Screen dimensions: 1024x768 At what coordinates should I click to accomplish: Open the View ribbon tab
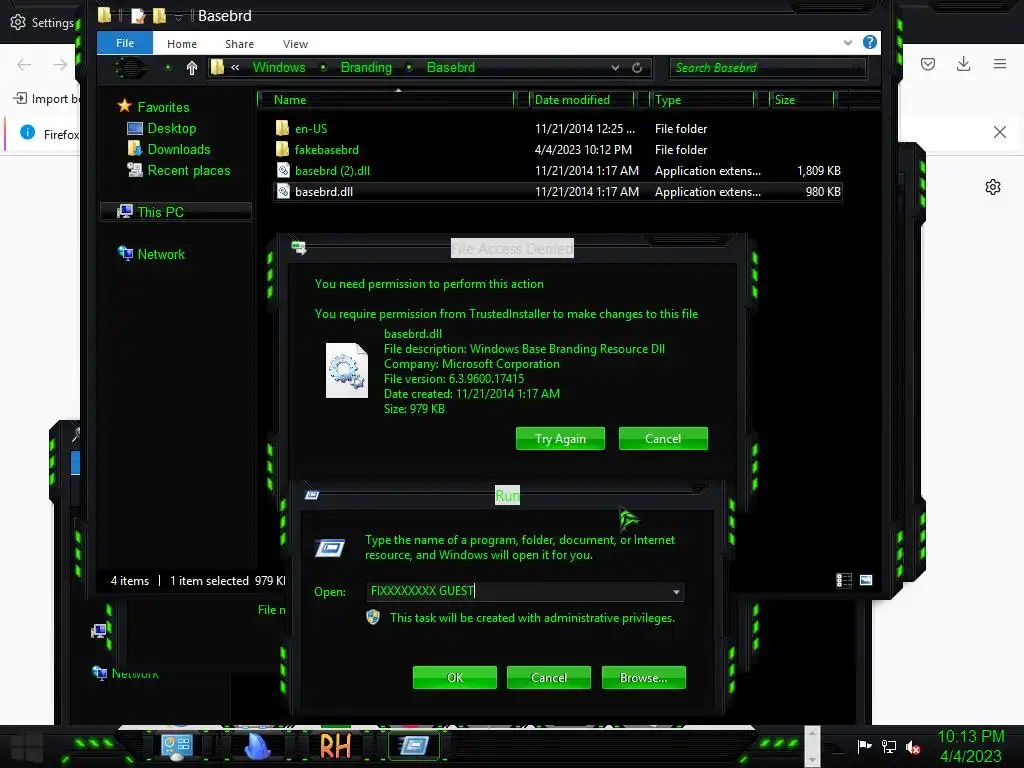click(295, 44)
